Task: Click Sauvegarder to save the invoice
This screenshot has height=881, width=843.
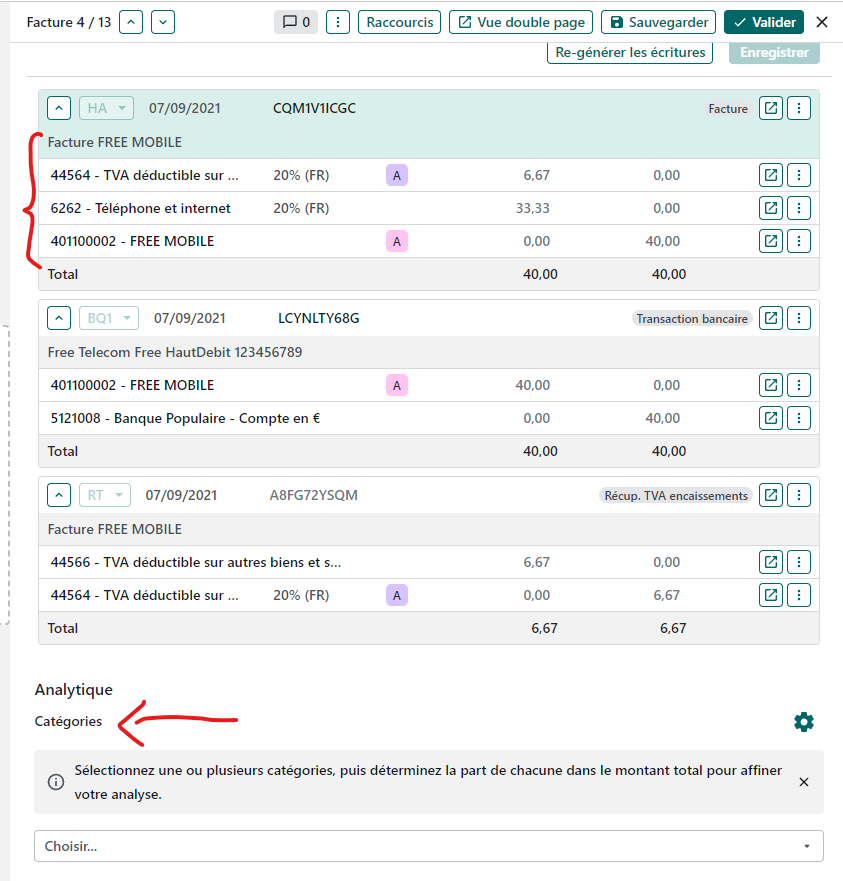Action: [659, 22]
